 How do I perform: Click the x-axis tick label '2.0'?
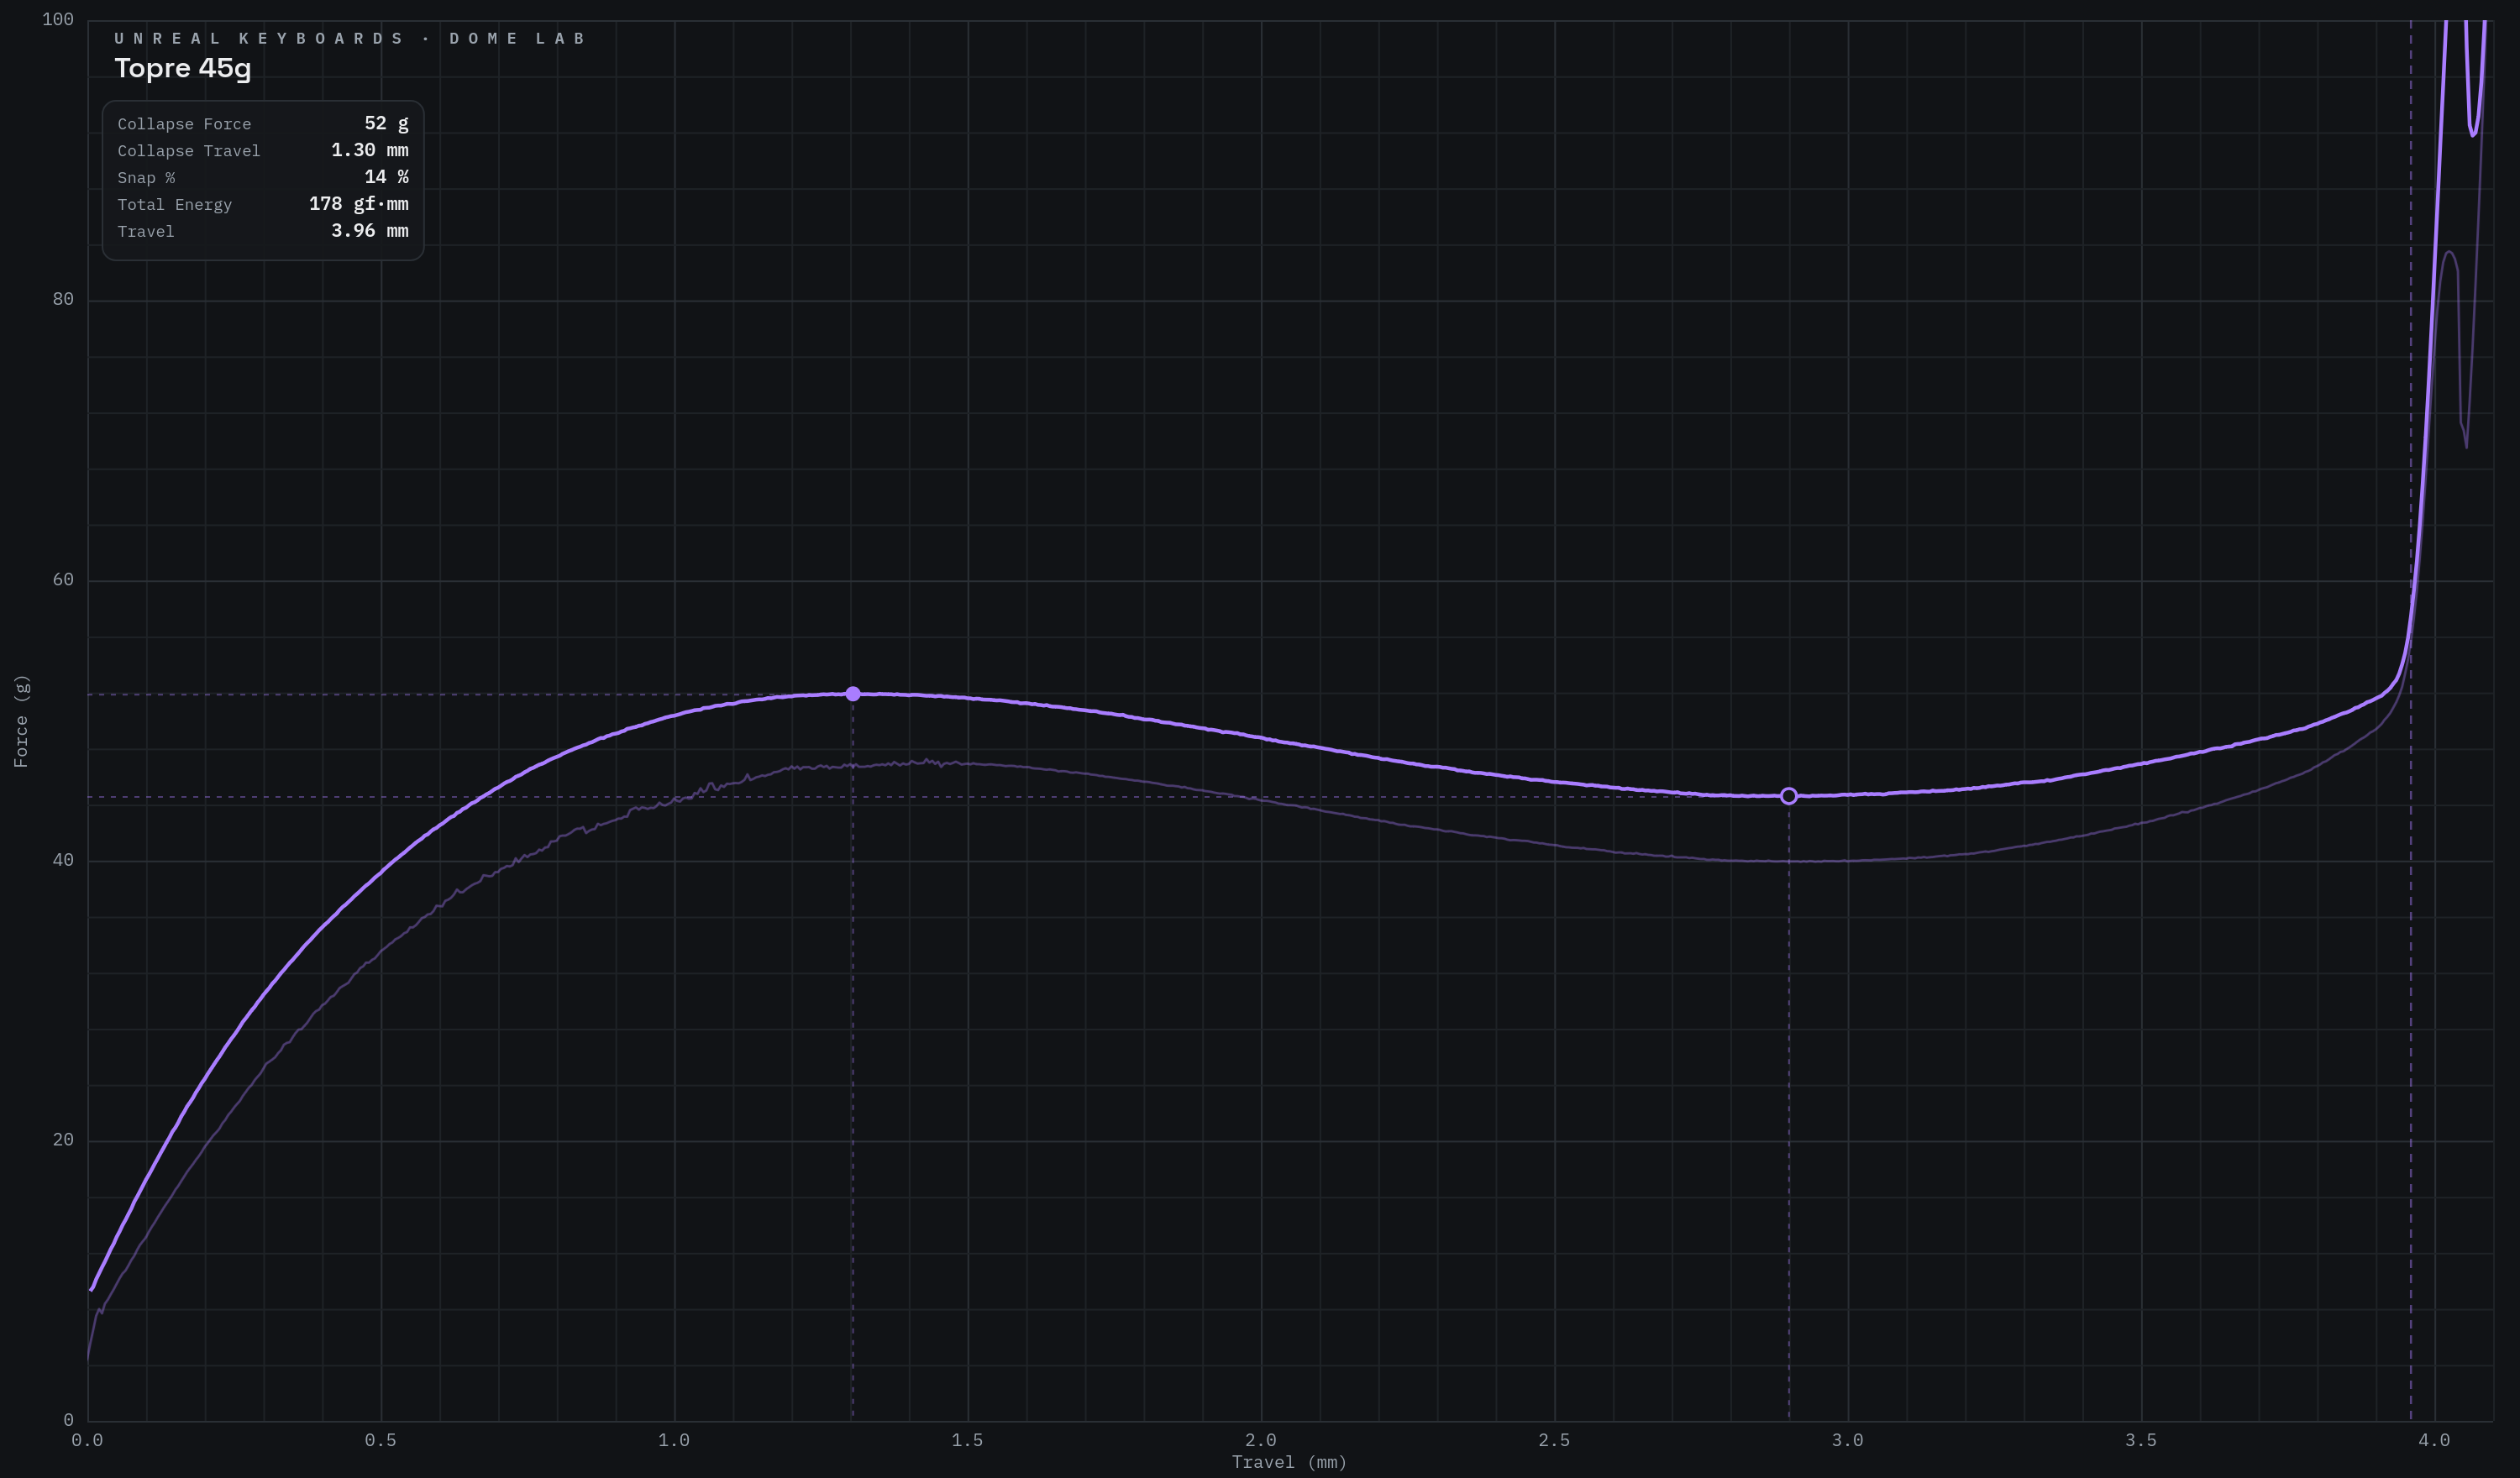pos(1261,1440)
